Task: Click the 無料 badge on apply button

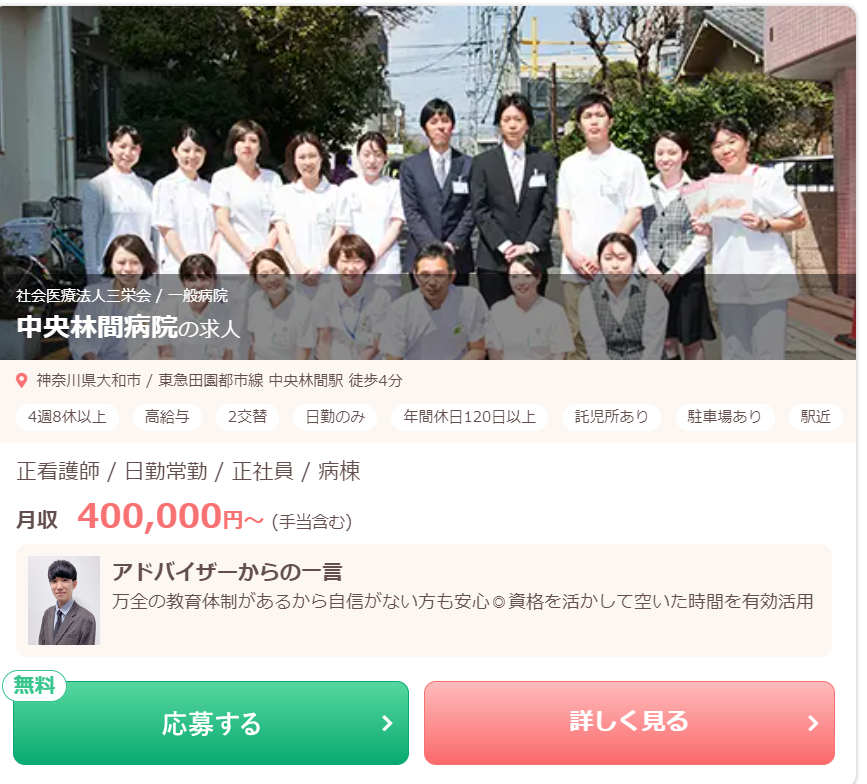Action: (x=34, y=686)
